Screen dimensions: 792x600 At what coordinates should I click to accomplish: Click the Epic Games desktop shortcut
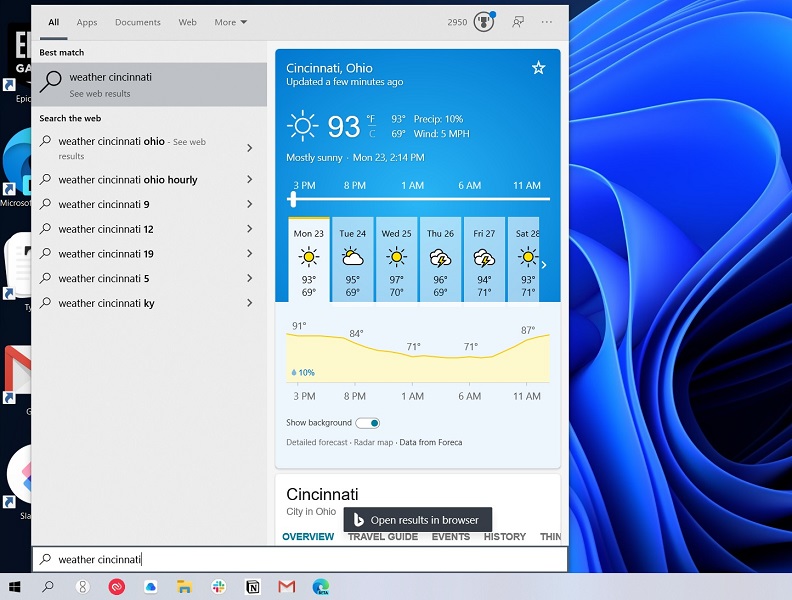pos(20,63)
